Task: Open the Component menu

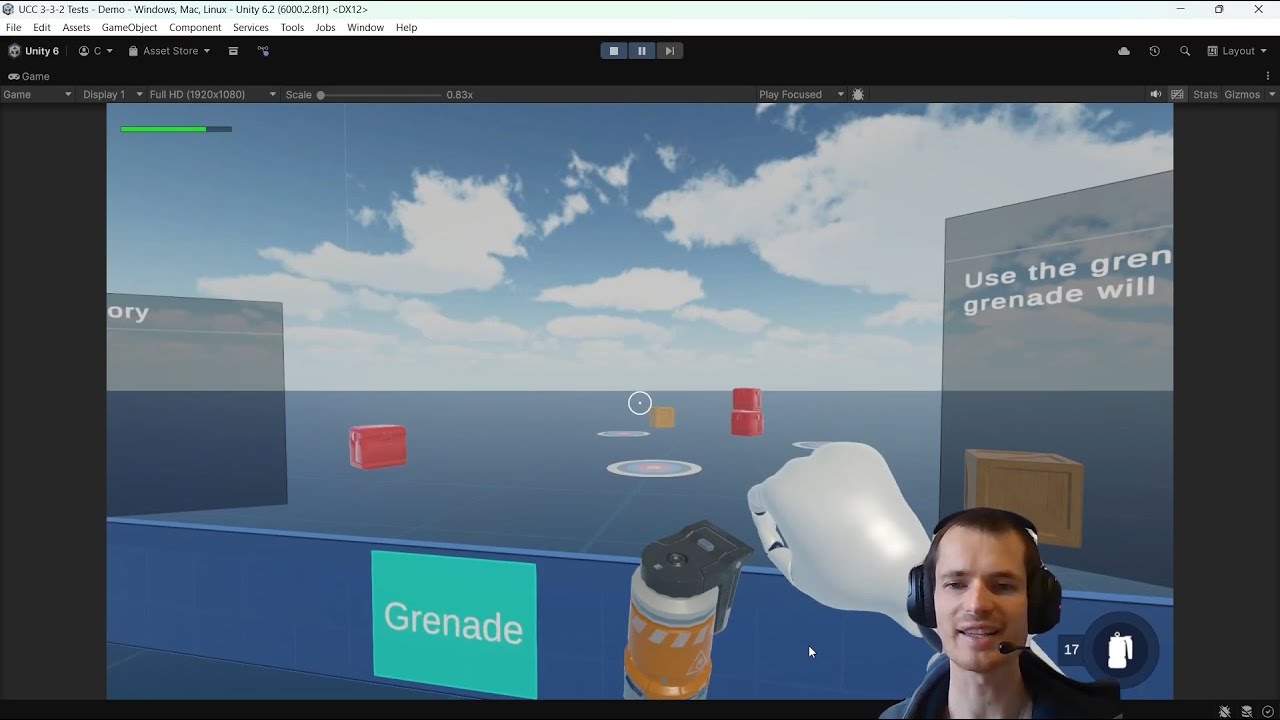Action: tap(195, 27)
